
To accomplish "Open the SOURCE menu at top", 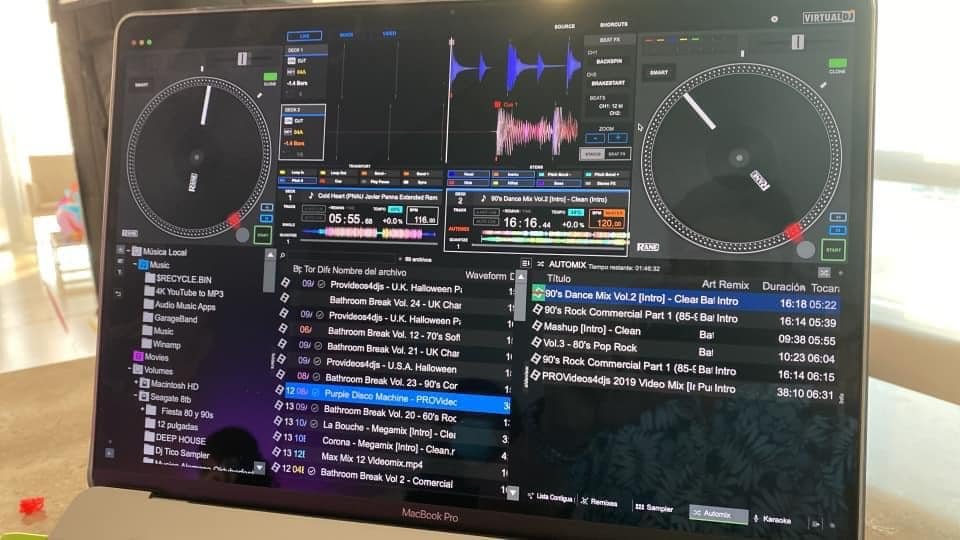I will point(564,26).
